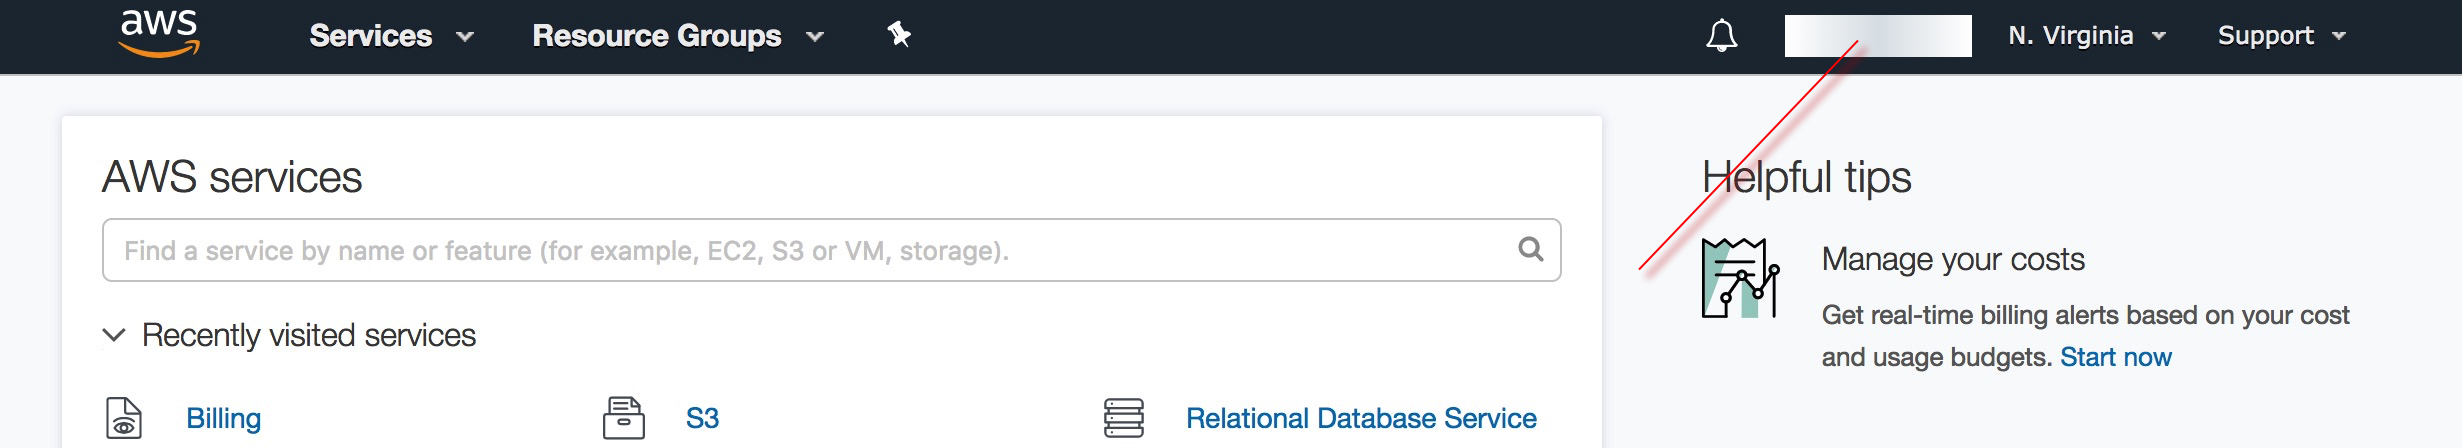The width and height of the screenshot is (2462, 448).
Task: Open the notifications bell
Action: (1721, 36)
